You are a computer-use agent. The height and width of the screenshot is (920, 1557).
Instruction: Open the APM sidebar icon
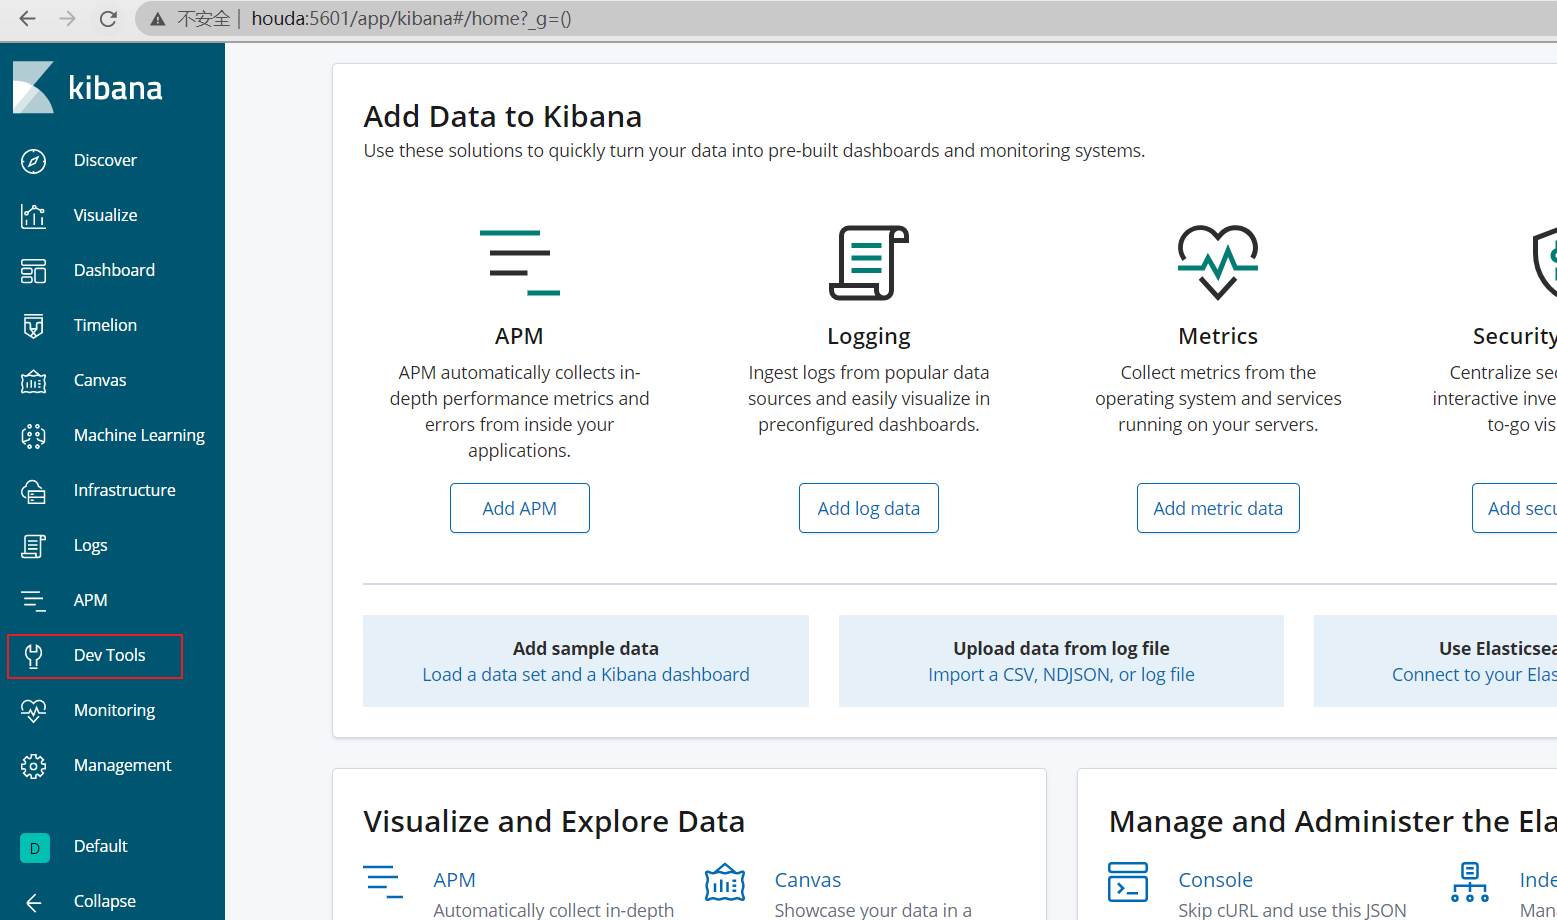pyautogui.click(x=33, y=601)
